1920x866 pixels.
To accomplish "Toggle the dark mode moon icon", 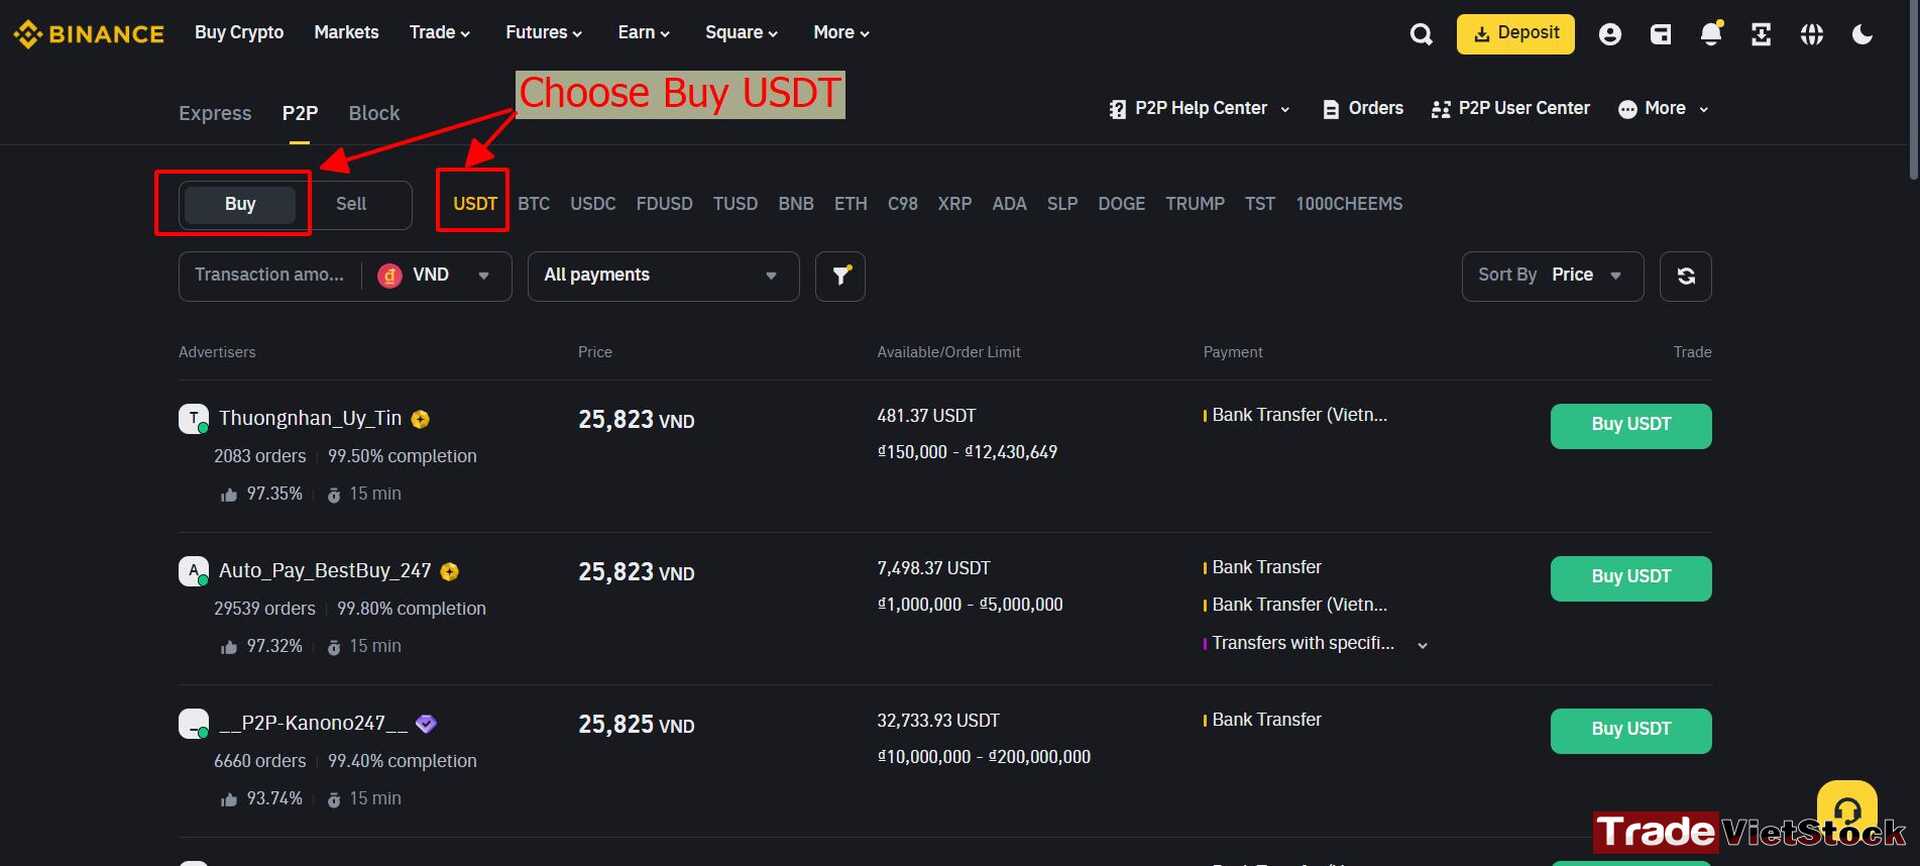I will click(x=1862, y=35).
